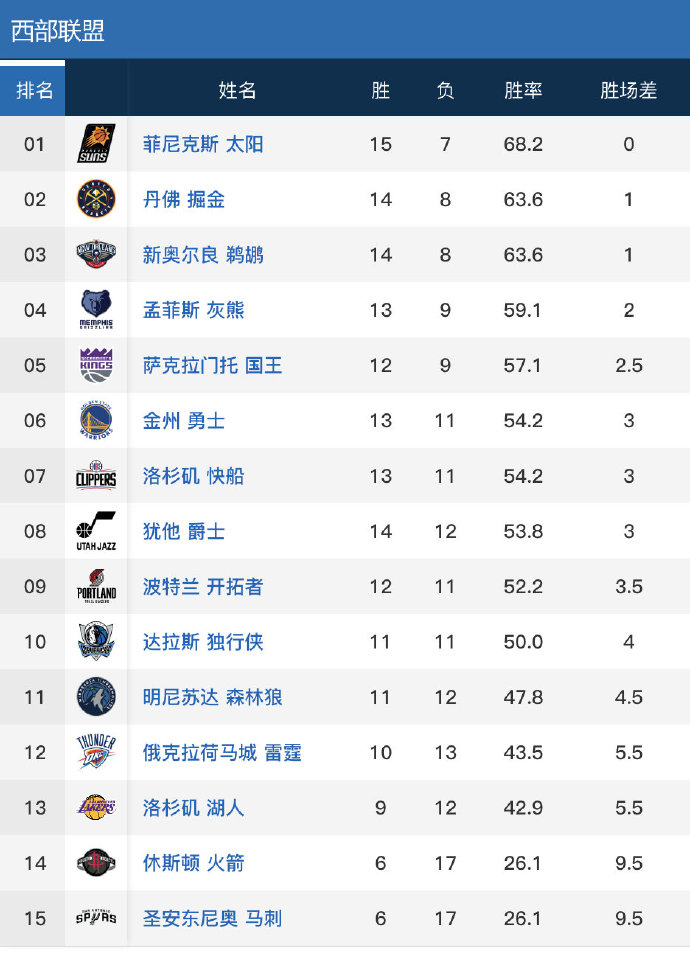Click the Dallas Mavericks logo
Image resolution: width=690 pixels, height=969 pixels.
pos(97,641)
